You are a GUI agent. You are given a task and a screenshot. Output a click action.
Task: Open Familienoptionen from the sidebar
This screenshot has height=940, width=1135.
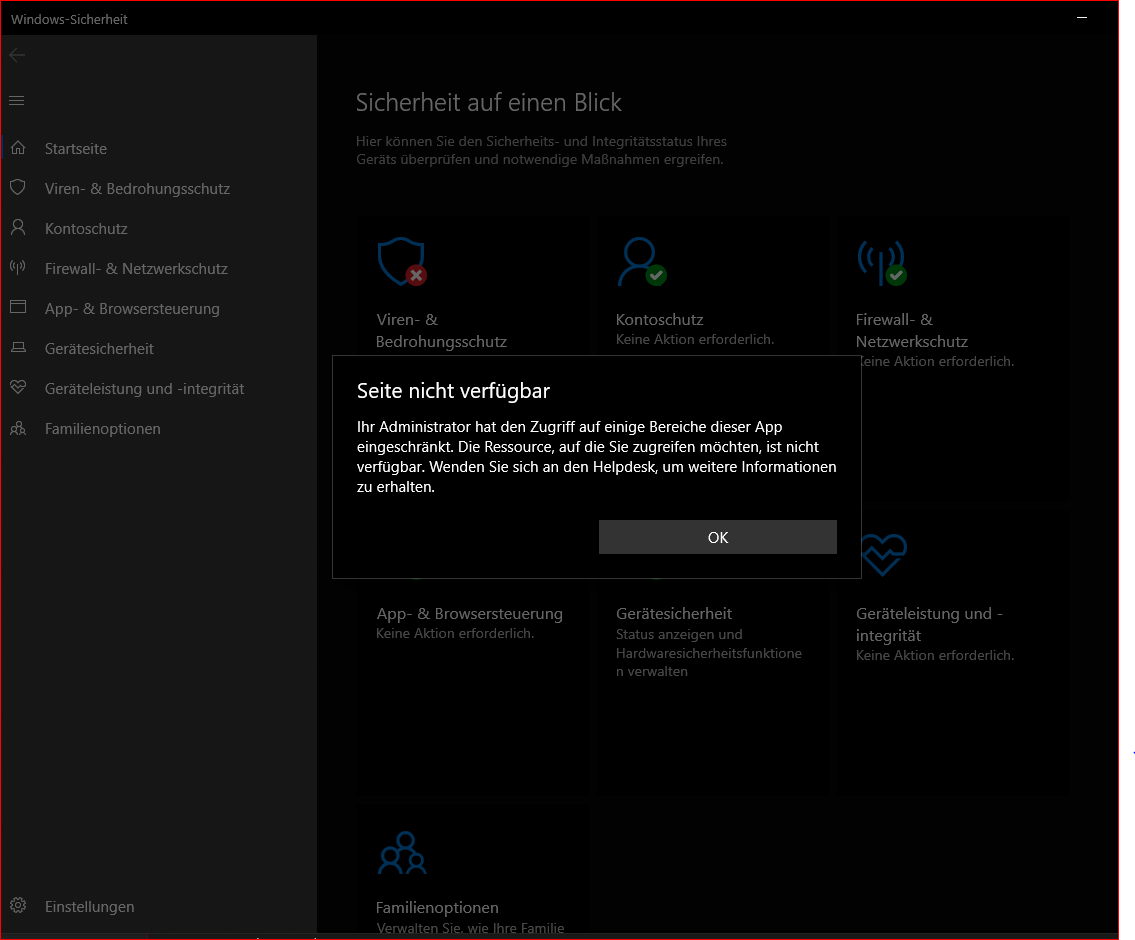(103, 429)
